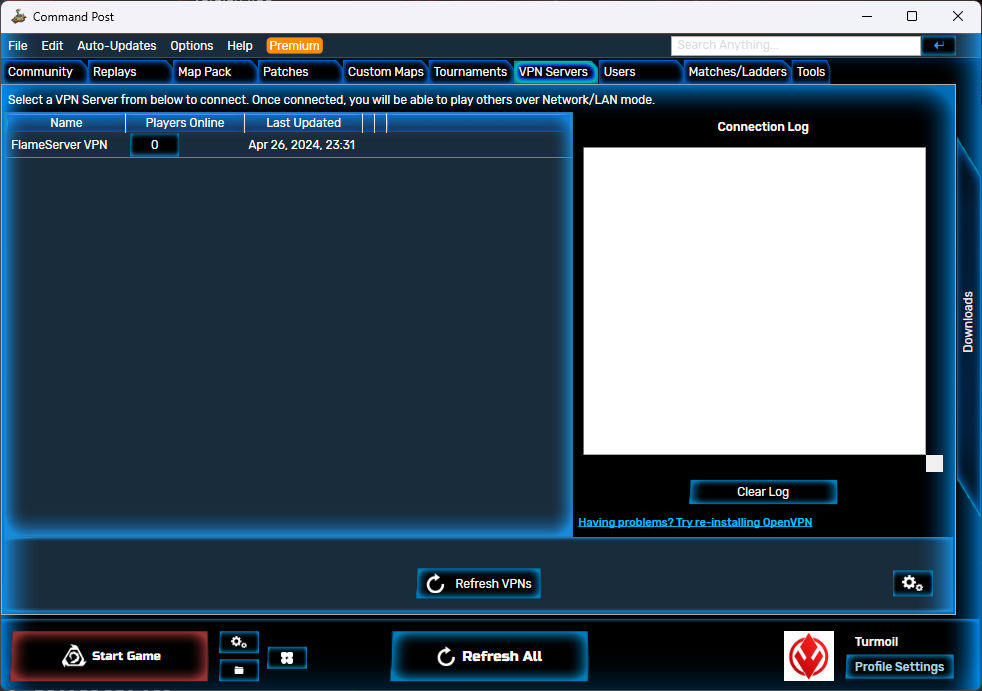982x691 pixels.
Task: Click the Command Post title bar icon
Action: (17, 16)
